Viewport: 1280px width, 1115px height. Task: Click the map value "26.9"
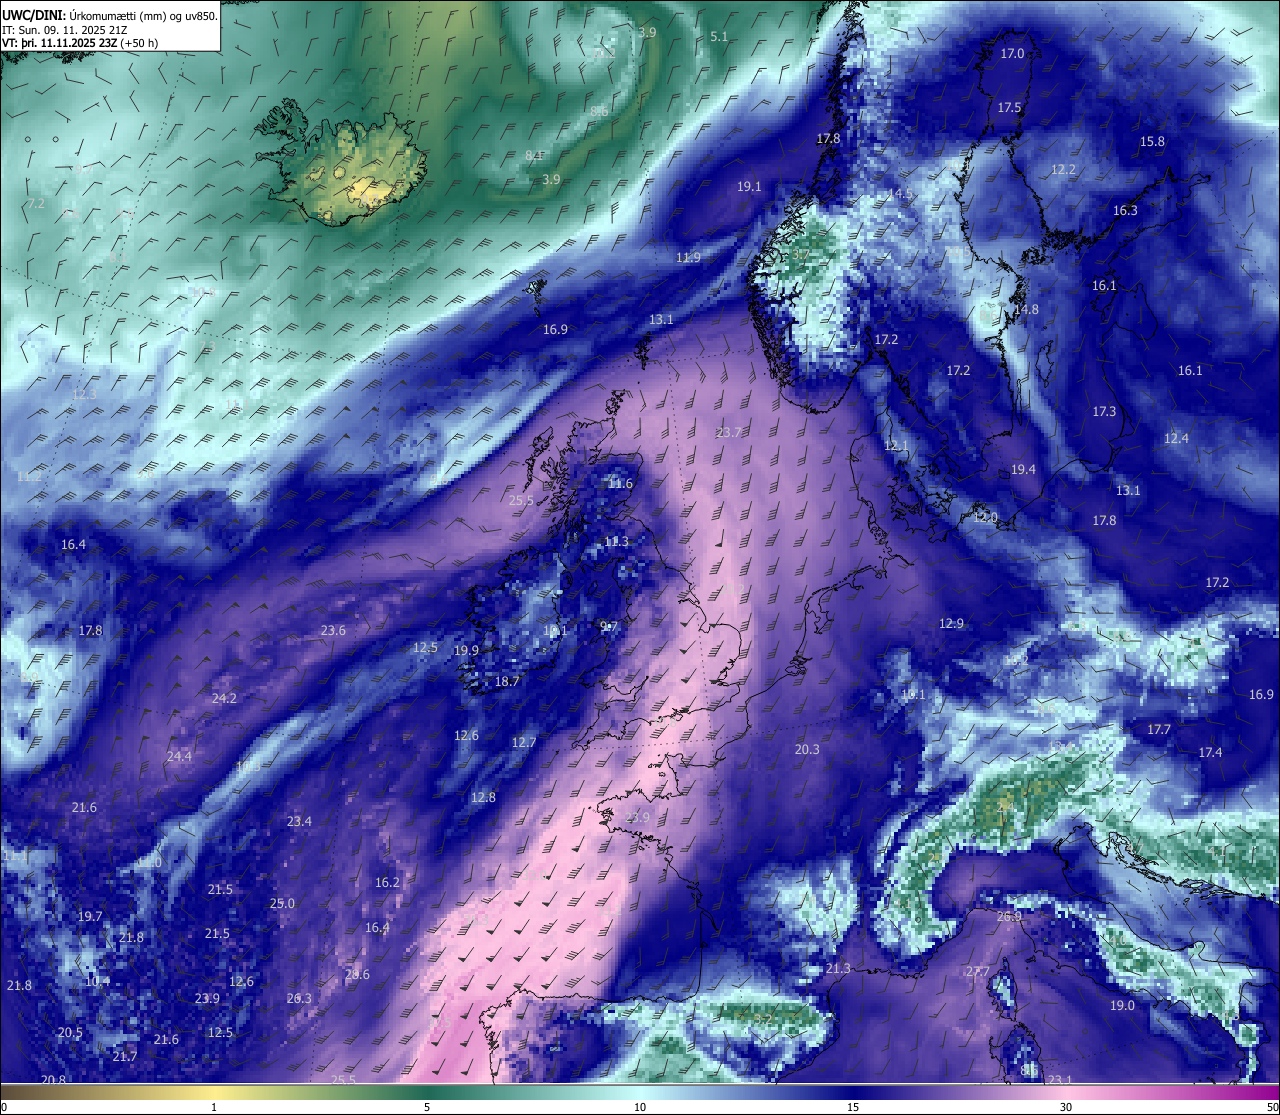1010,917
